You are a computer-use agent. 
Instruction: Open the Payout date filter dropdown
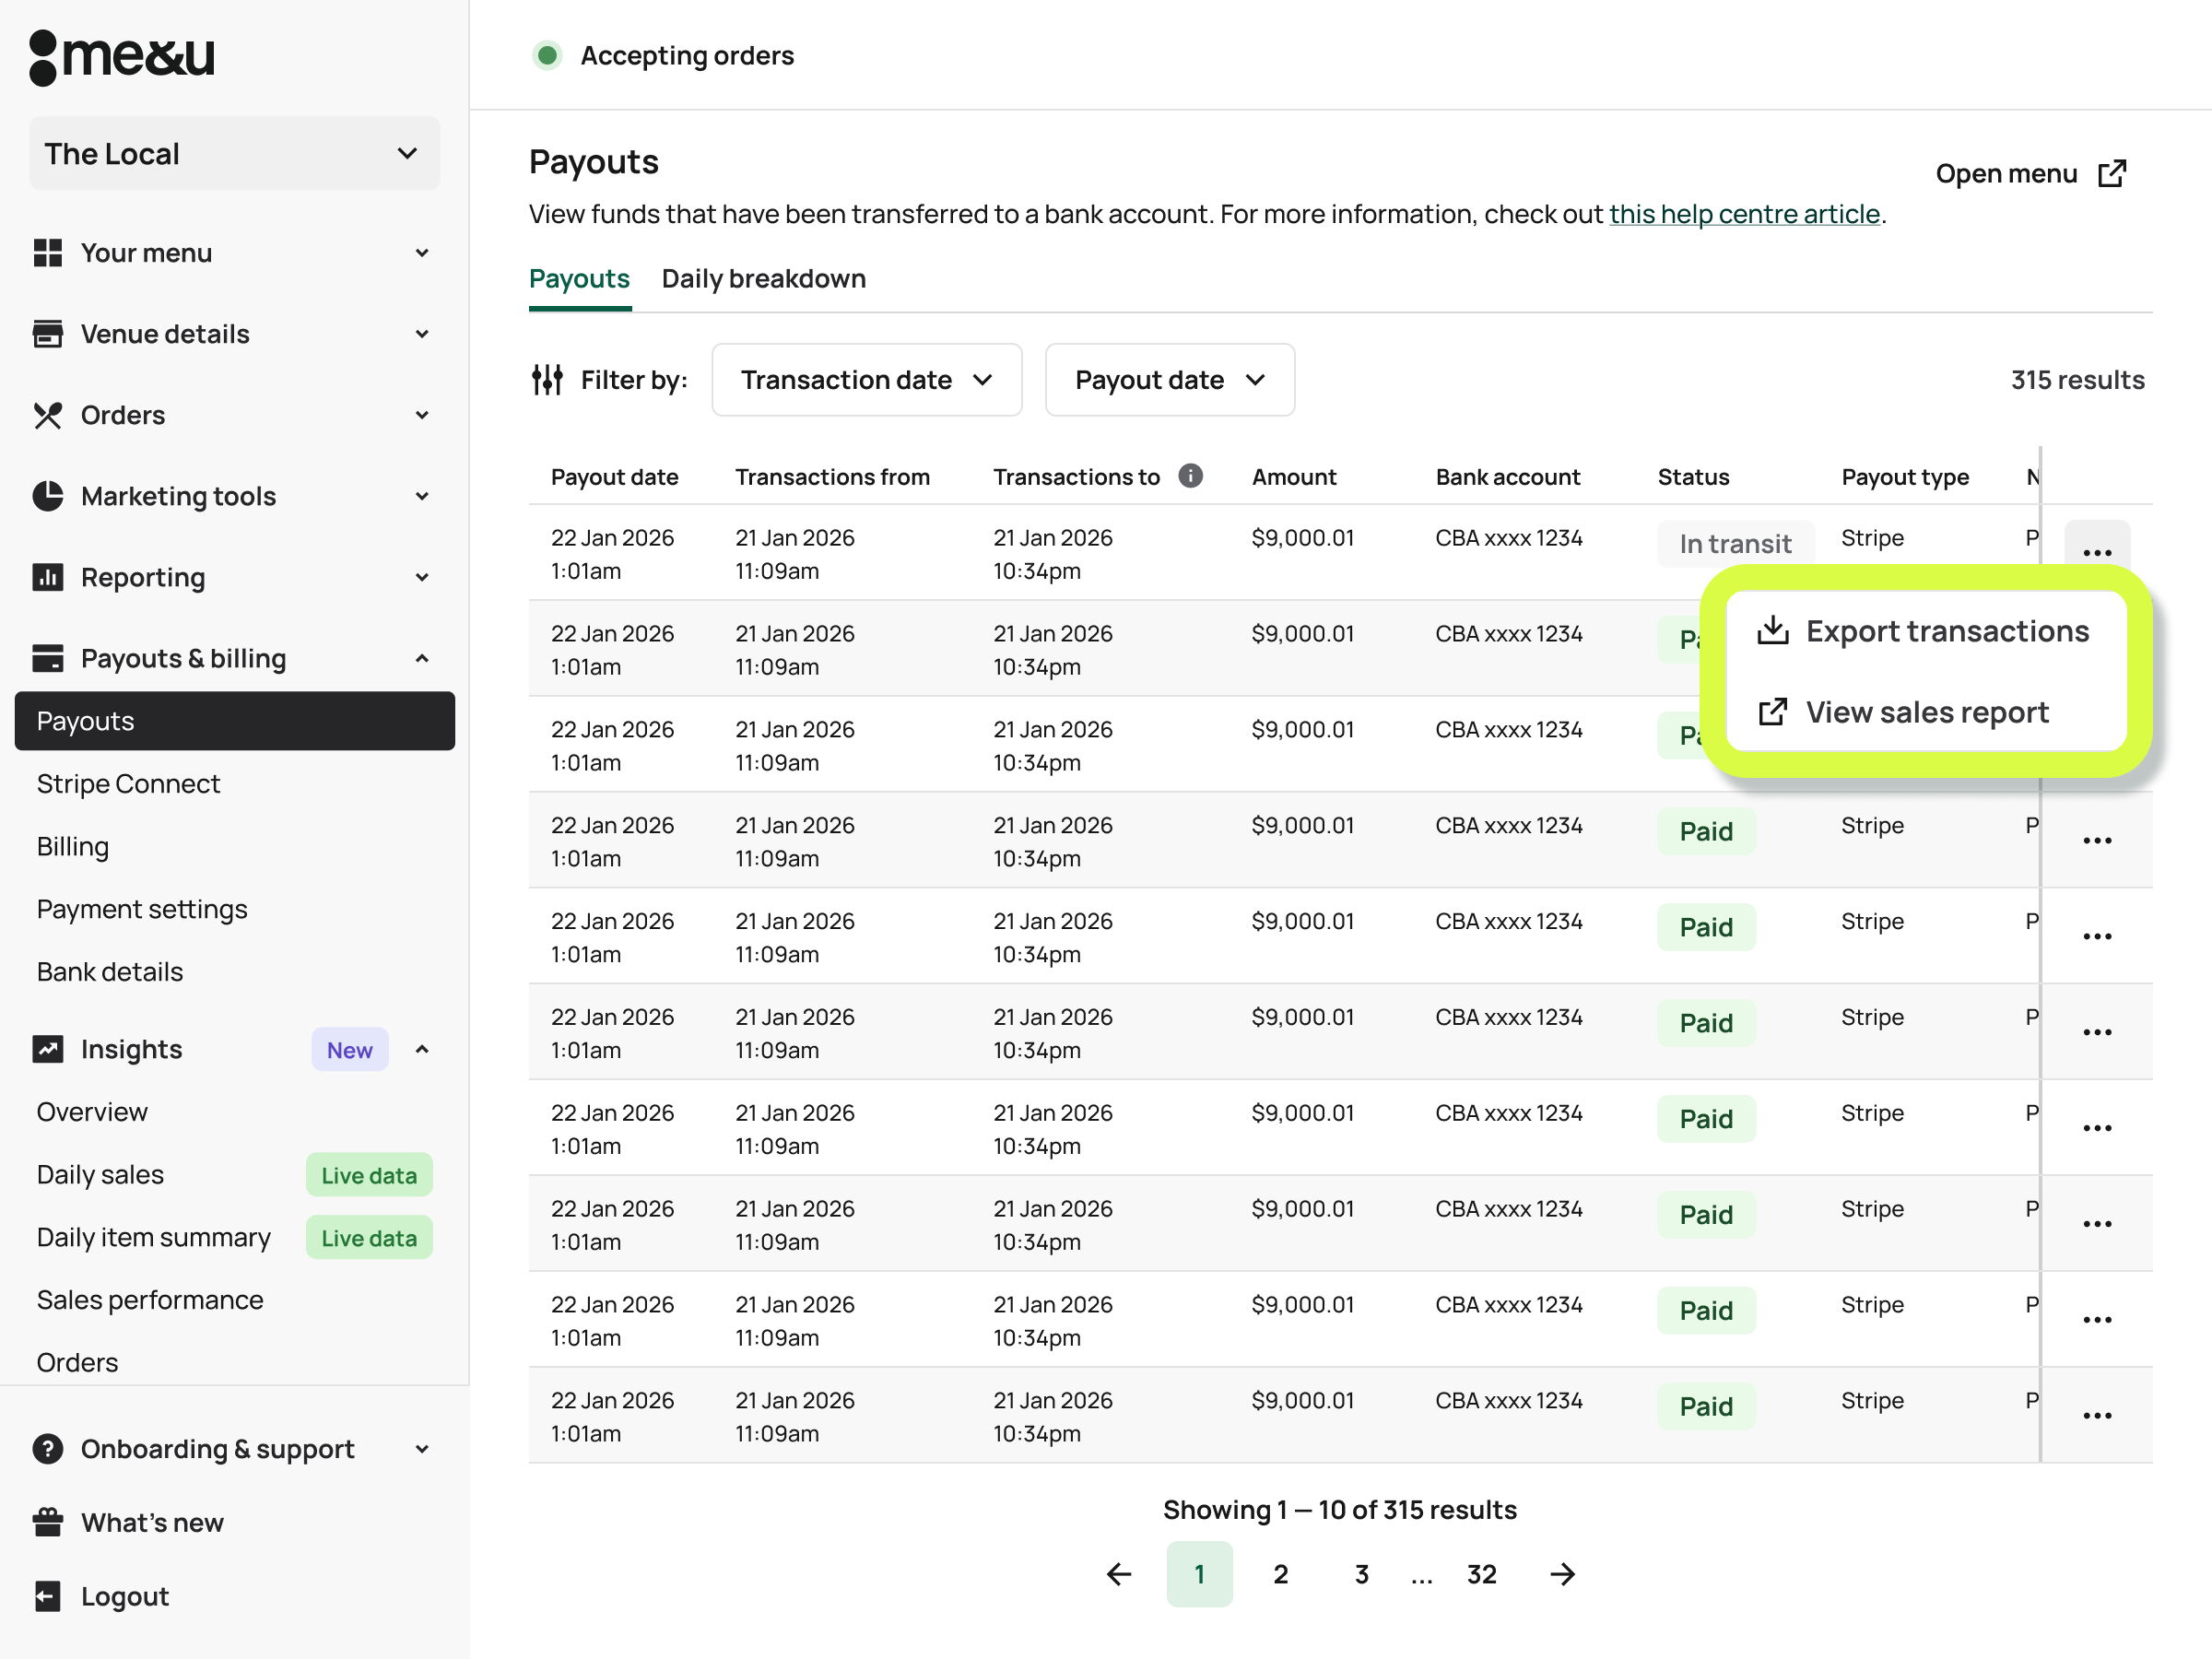[1169, 380]
